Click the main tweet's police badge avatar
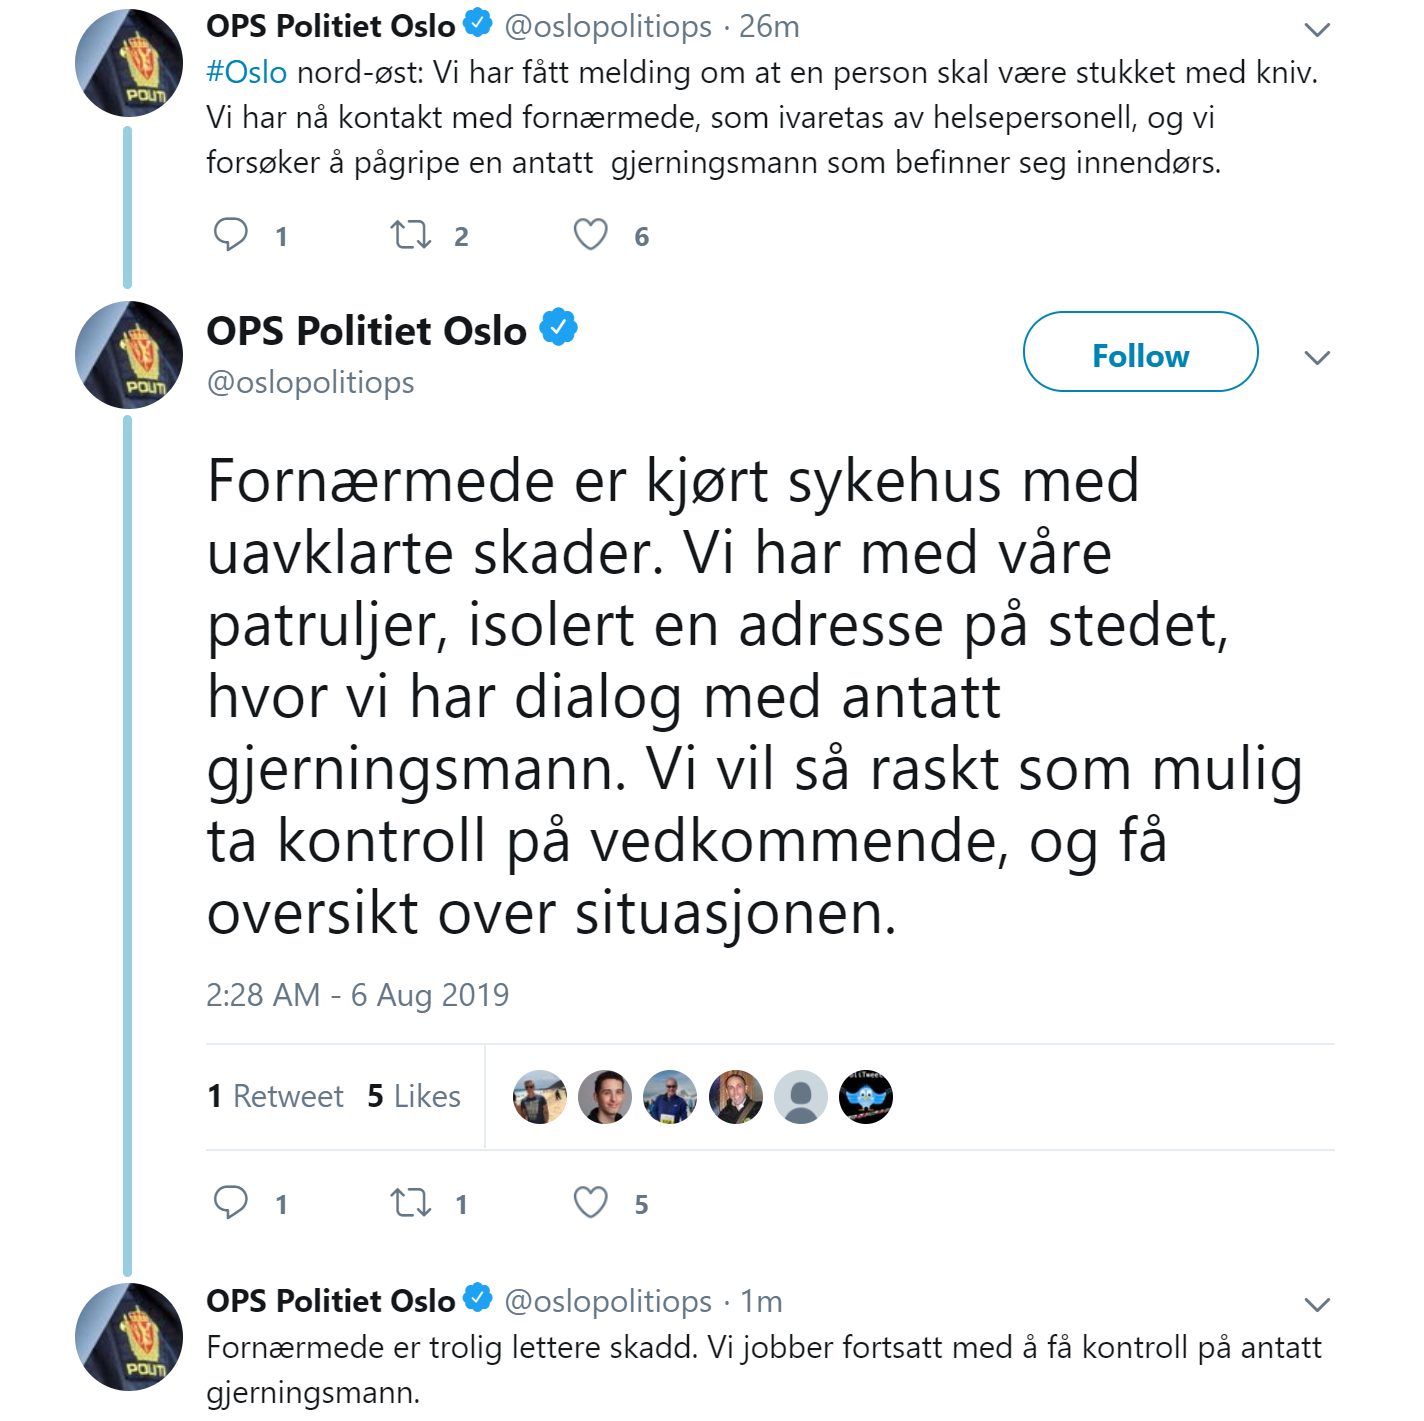The height and width of the screenshot is (1421, 1424). [129, 355]
